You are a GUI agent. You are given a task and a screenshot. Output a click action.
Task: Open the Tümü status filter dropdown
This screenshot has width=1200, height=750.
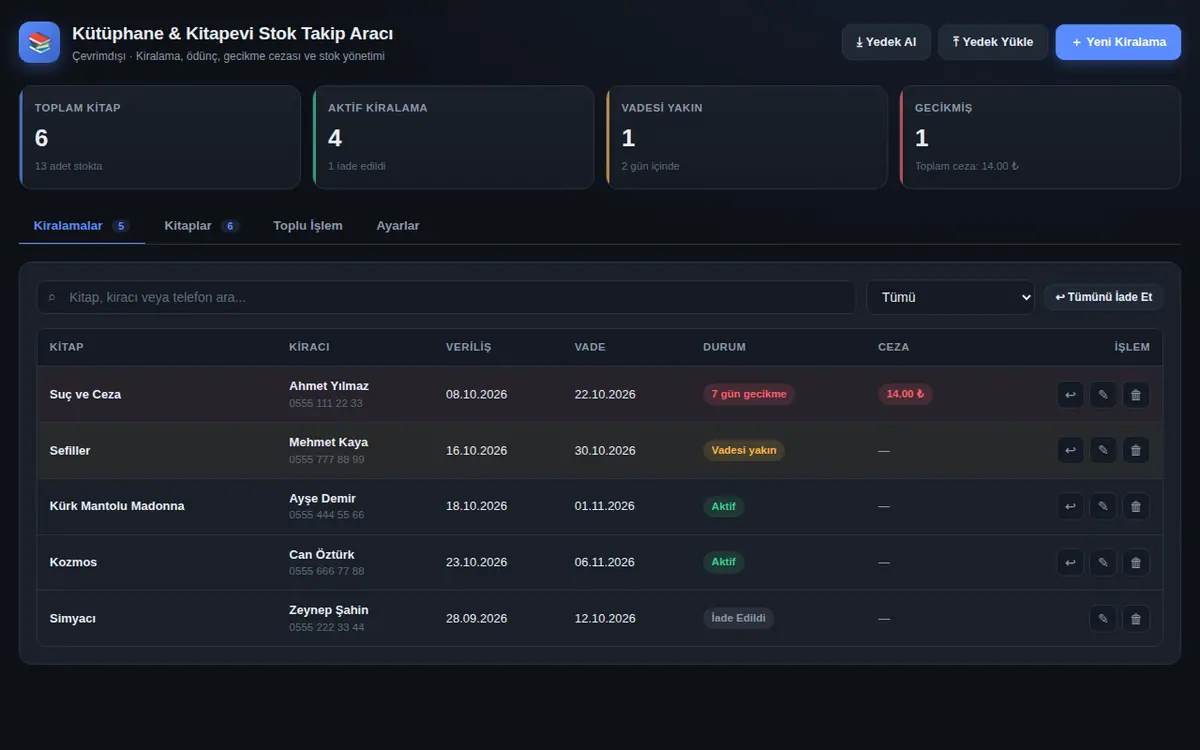tap(950, 297)
